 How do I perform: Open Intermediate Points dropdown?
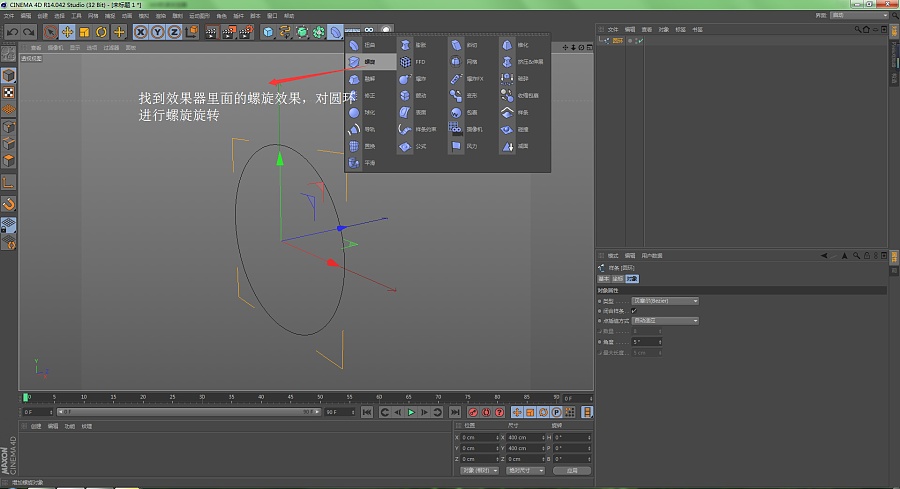coord(665,321)
